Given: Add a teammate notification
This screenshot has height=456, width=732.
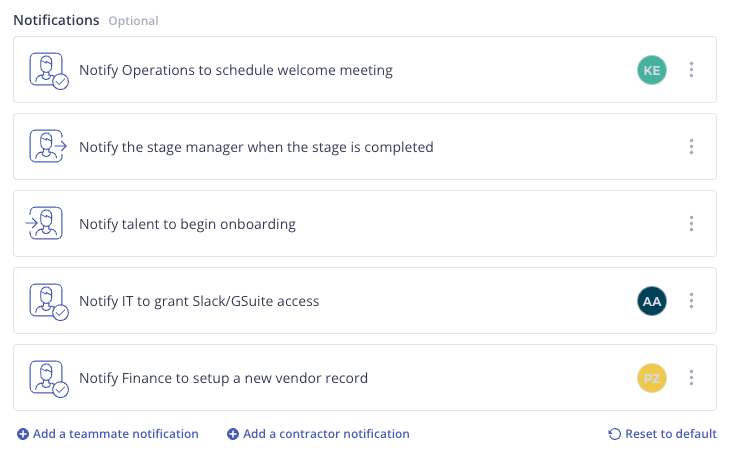Looking at the screenshot, I should click(x=108, y=434).
